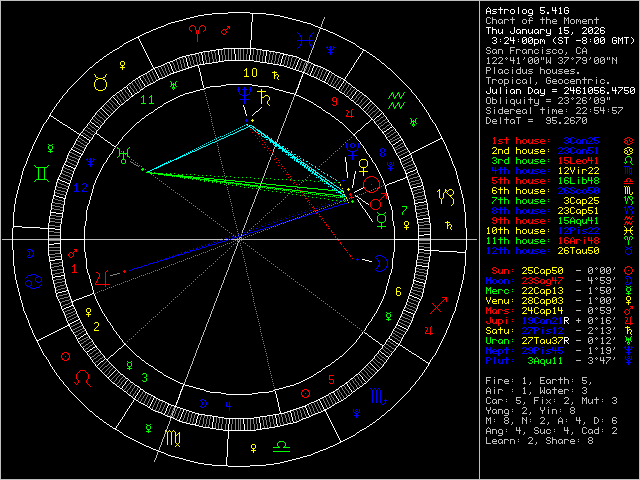Click the large yellow Venus glyph inside the wheel
Screen dimensions: 640x480
point(363,167)
